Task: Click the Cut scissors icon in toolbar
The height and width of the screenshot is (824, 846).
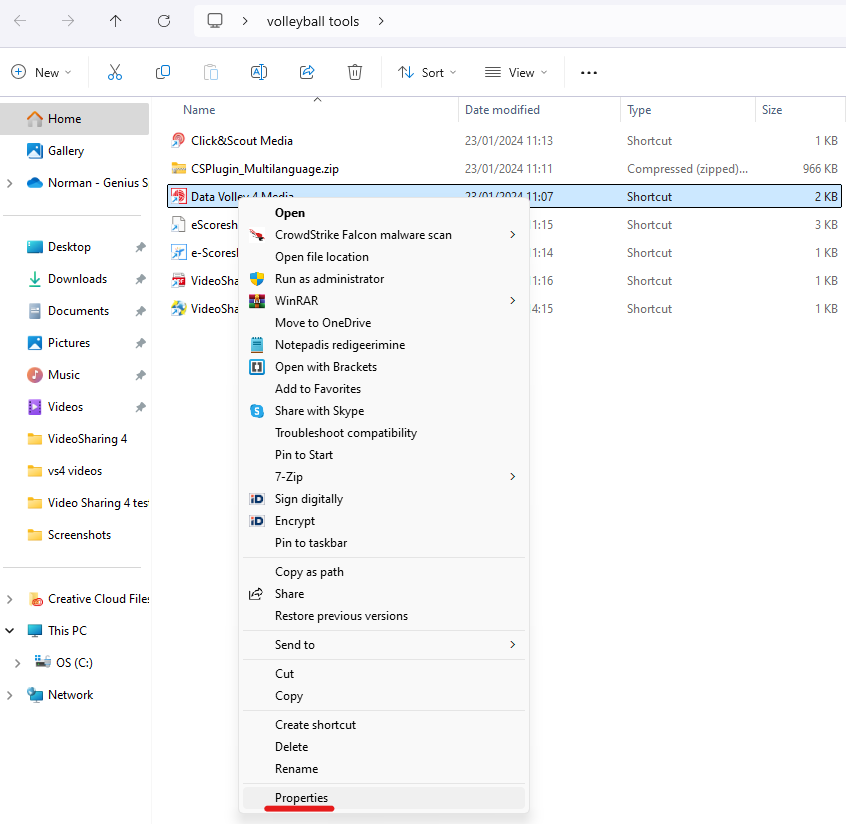Action: 115,72
